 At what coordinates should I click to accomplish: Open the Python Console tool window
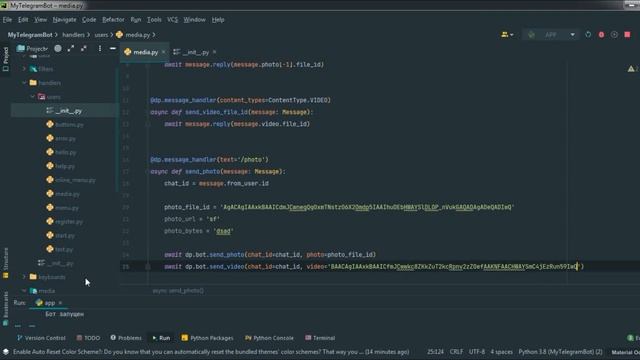click(269, 338)
